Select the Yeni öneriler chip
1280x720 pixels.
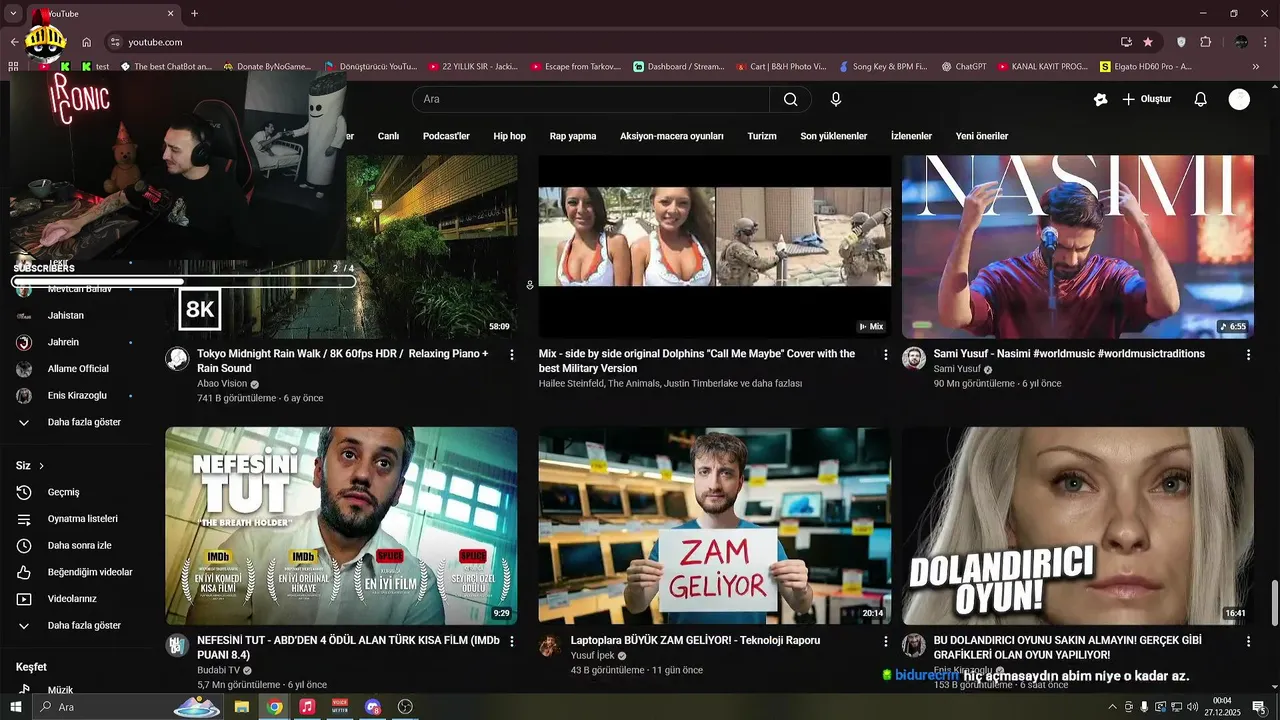click(x=982, y=136)
